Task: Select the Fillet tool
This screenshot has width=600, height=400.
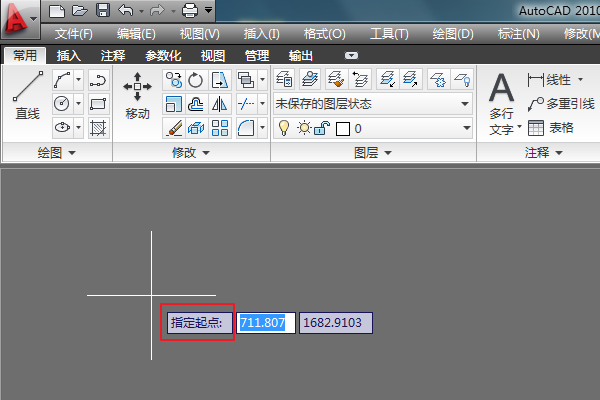Action: click(x=246, y=127)
